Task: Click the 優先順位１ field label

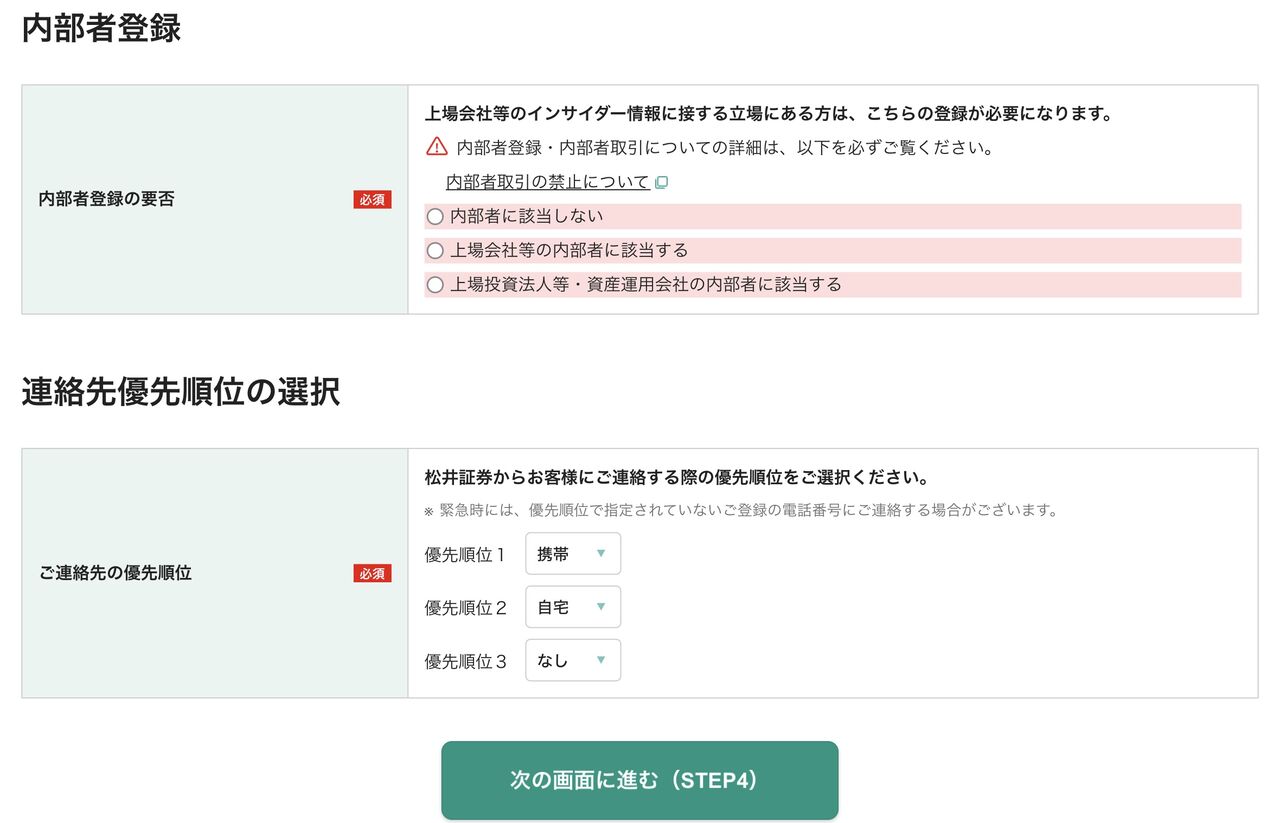Action: [466, 554]
